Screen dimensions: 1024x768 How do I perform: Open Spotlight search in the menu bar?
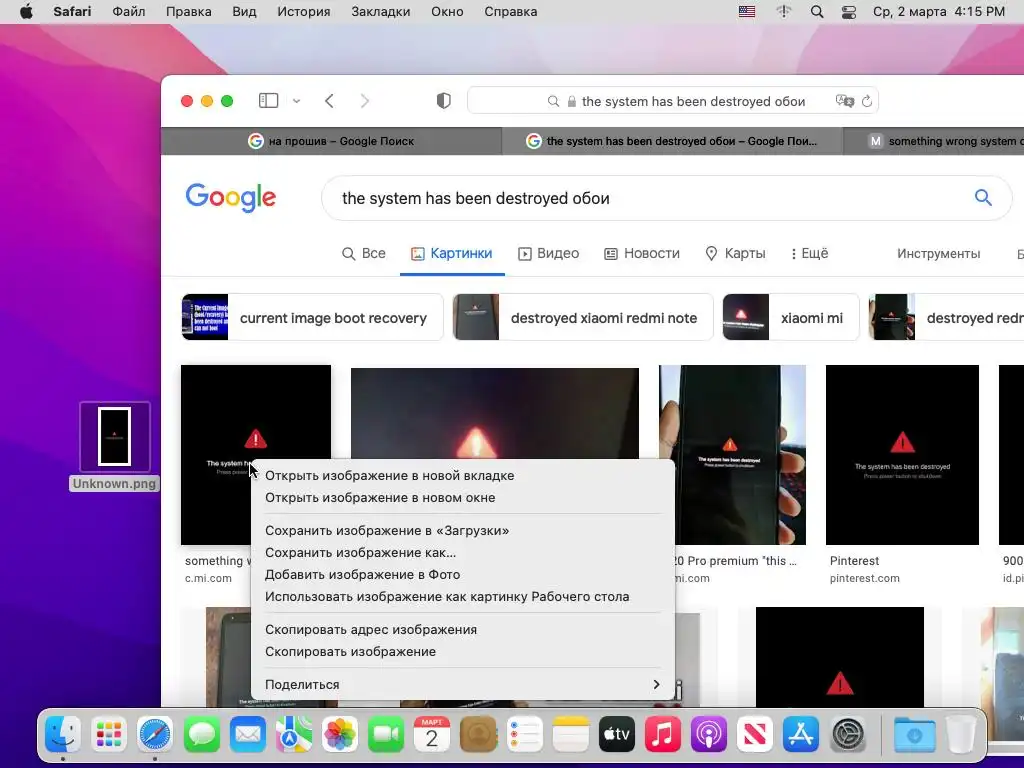(816, 12)
